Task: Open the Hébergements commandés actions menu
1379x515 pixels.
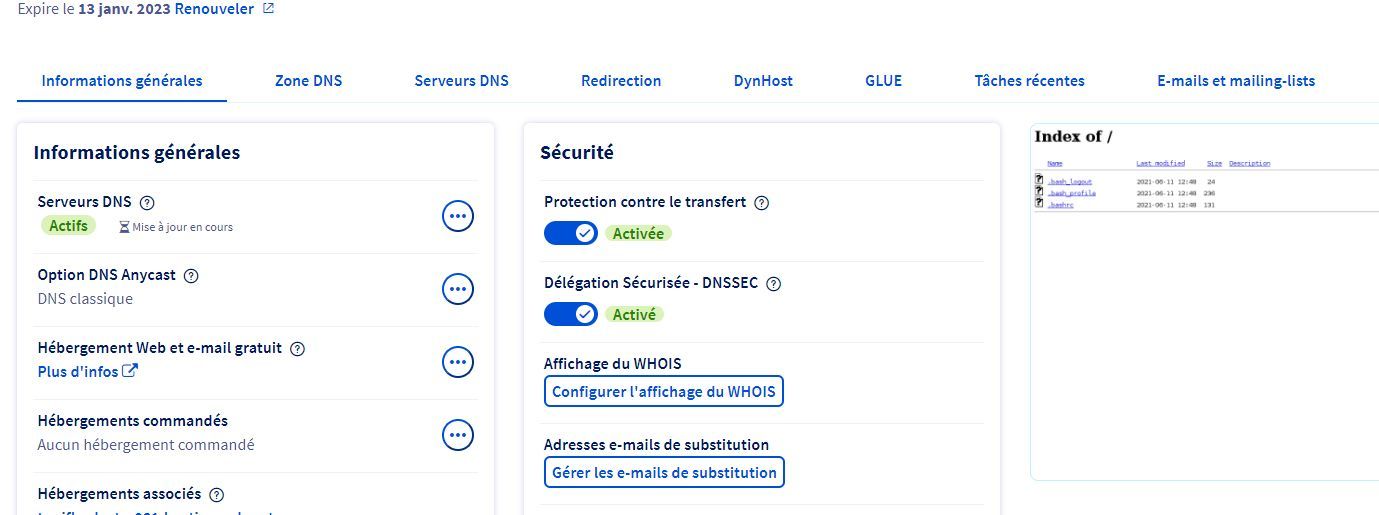Action: 458,435
